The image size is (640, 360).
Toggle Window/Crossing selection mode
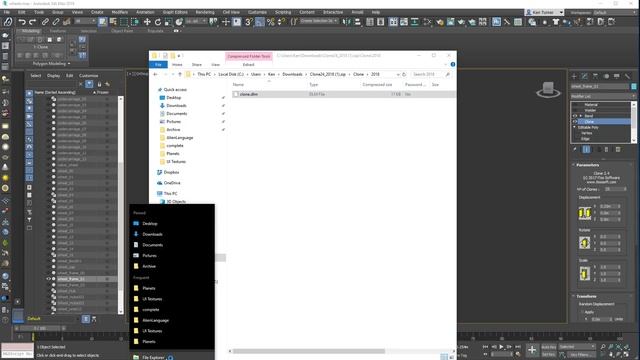click(135, 22)
